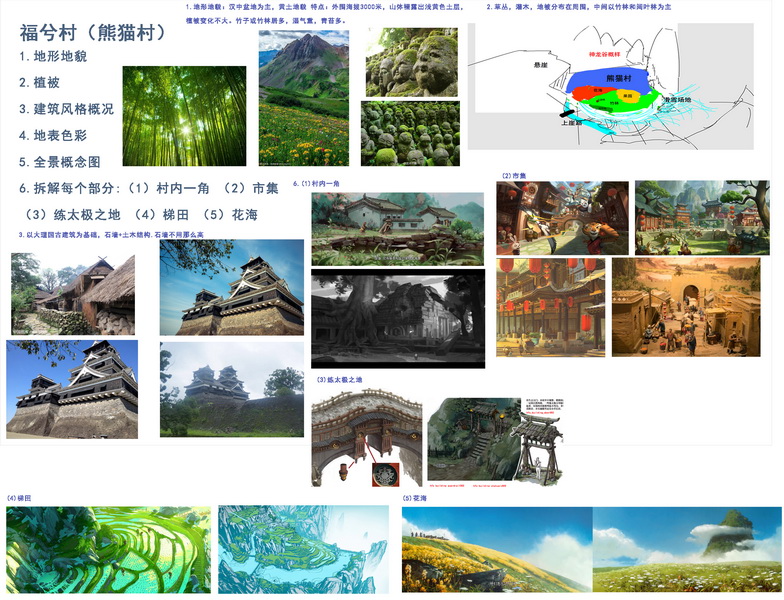Click the title 福兮村（熊猫村）
This screenshot has height=600, width=784.
[x=93, y=33]
